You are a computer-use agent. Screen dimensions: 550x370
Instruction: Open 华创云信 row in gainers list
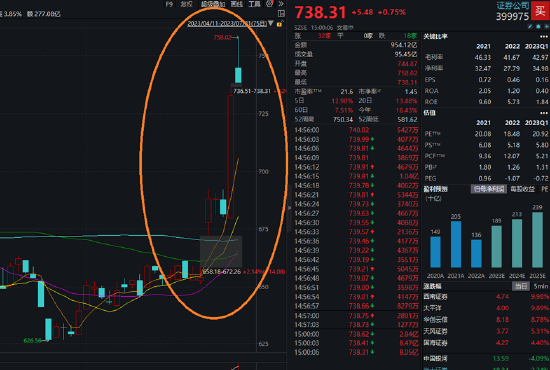[x=486, y=320]
